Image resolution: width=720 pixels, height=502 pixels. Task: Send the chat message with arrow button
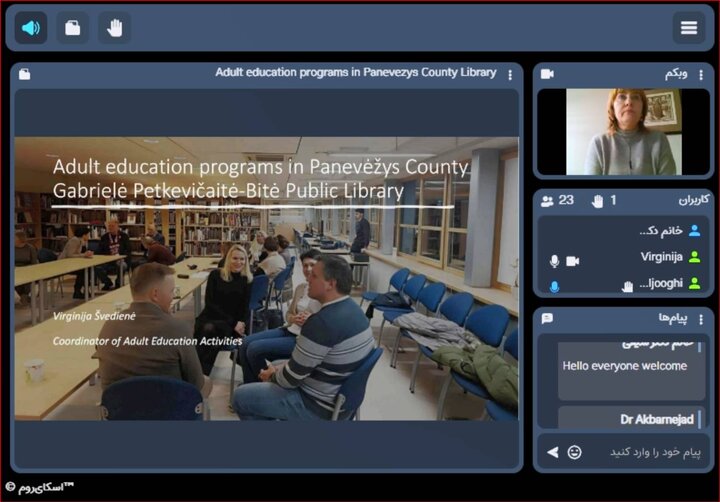click(x=552, y=452)
